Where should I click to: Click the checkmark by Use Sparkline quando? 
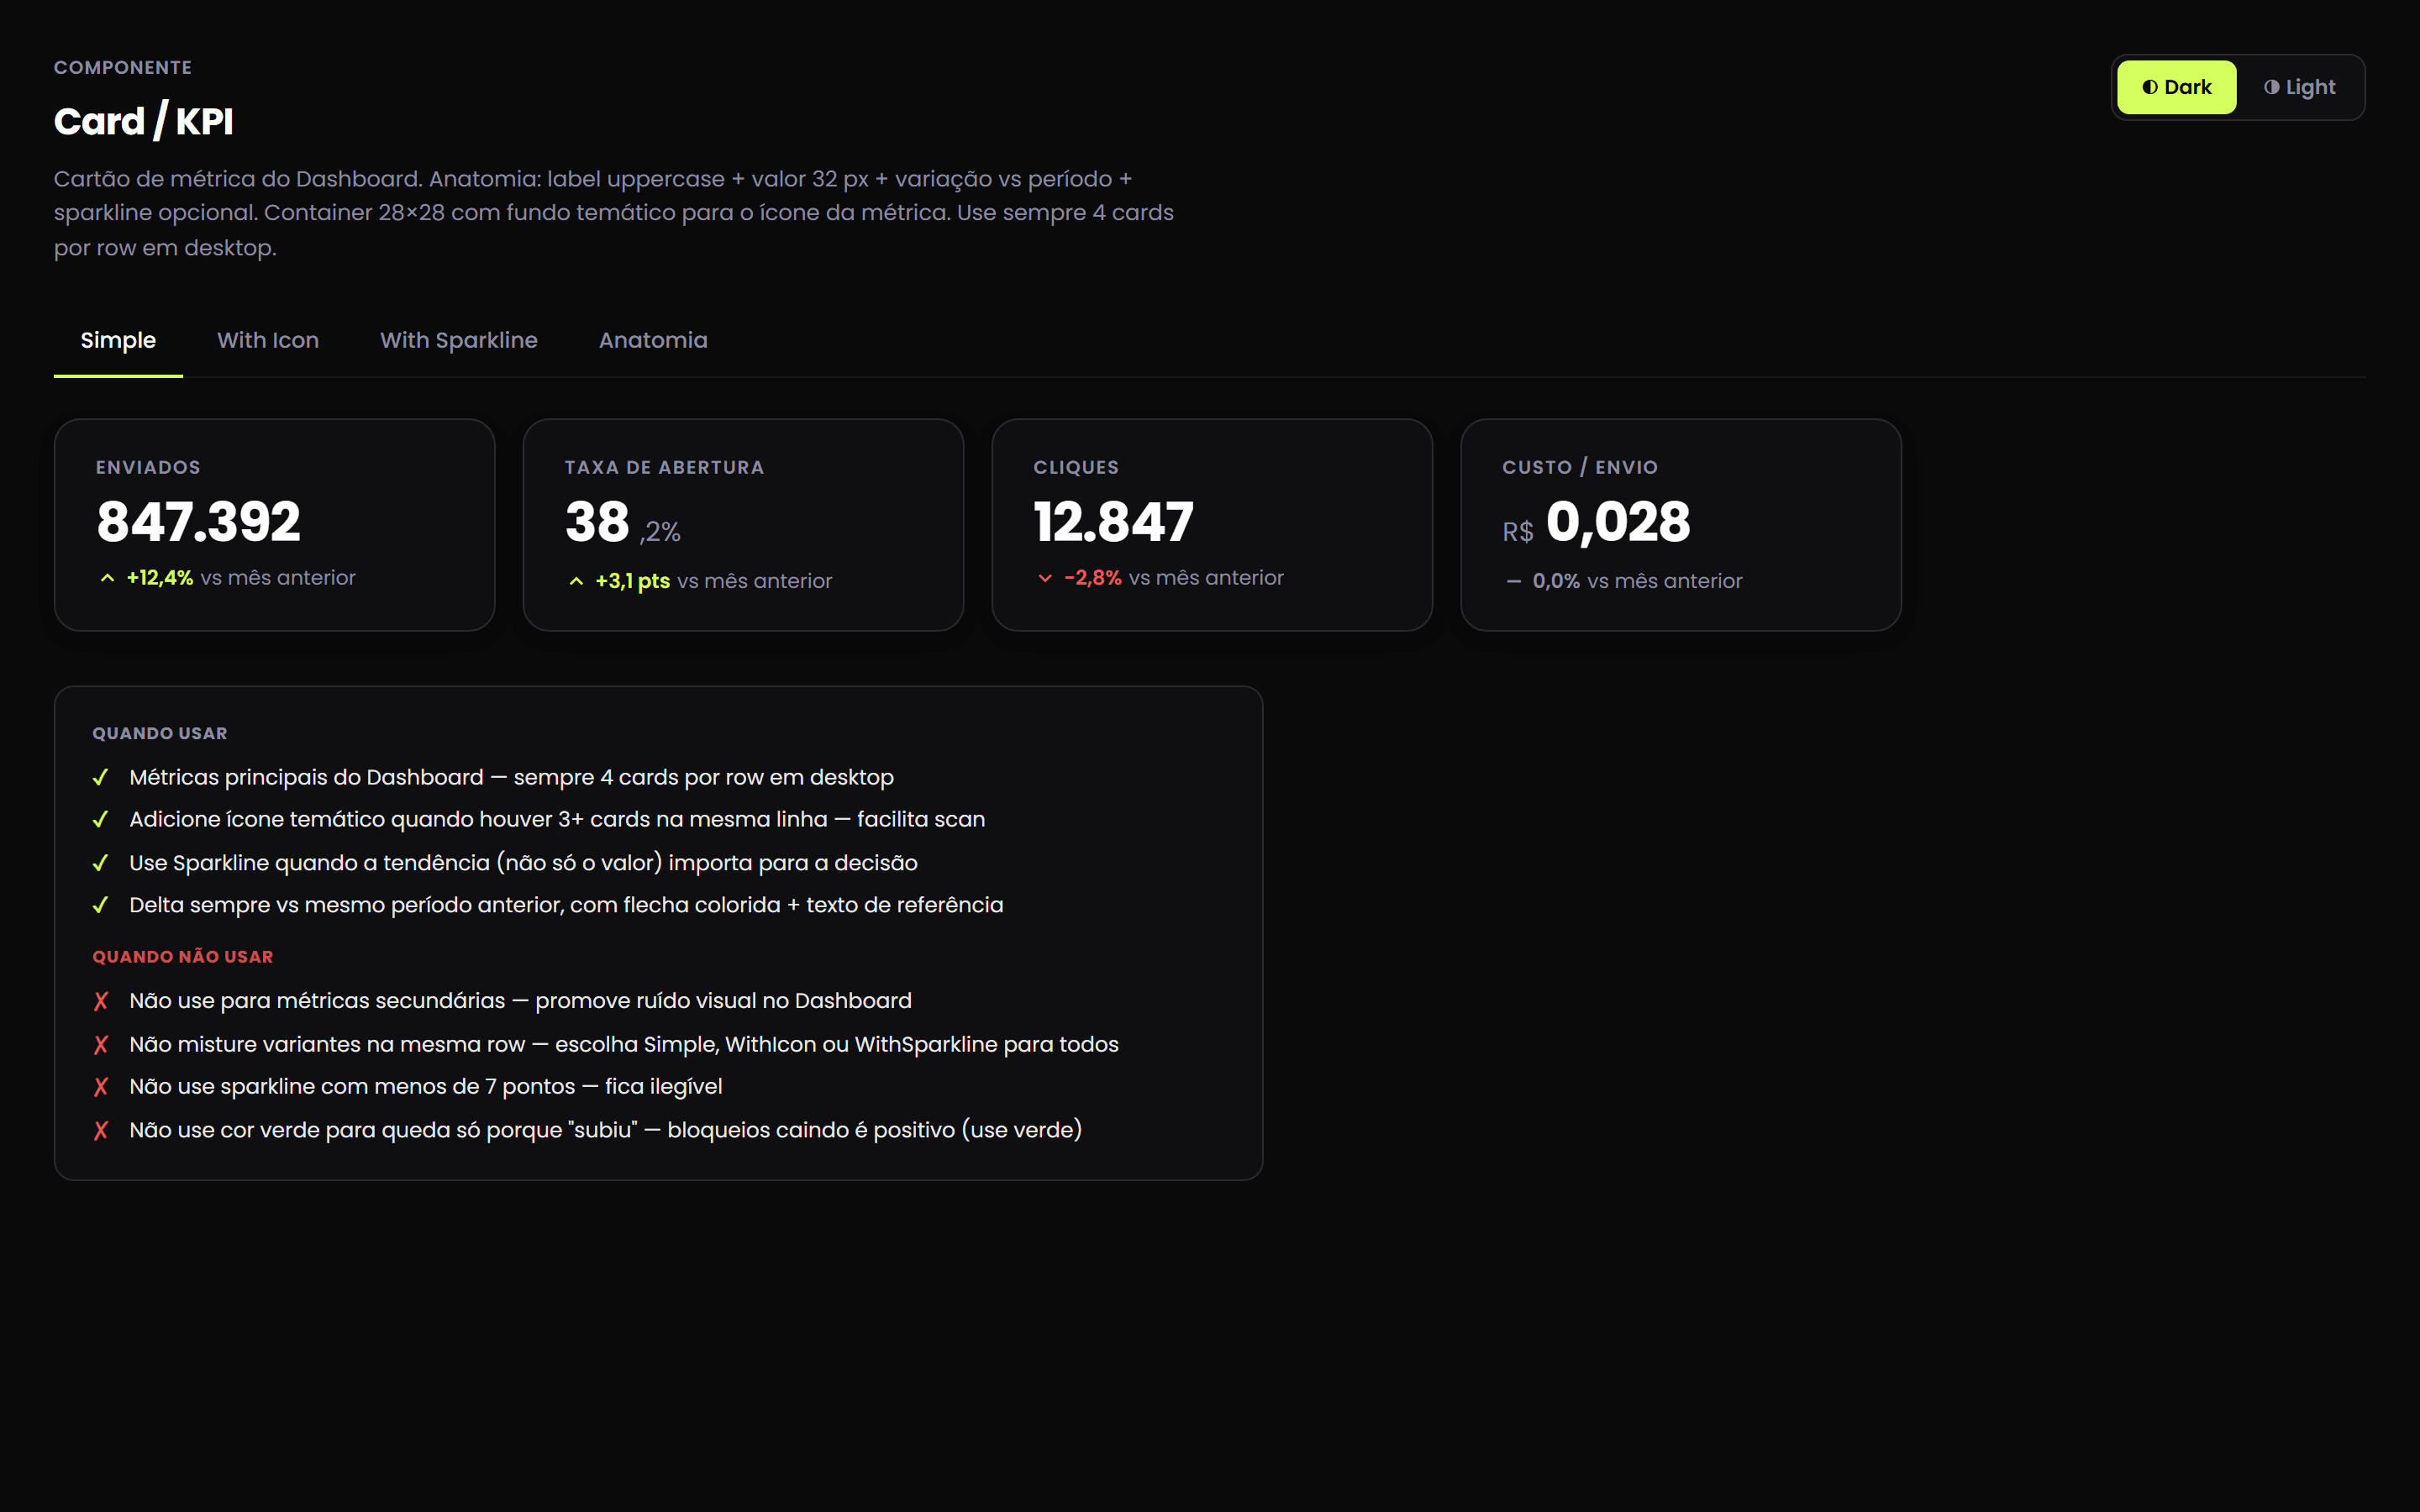[100, 863]
